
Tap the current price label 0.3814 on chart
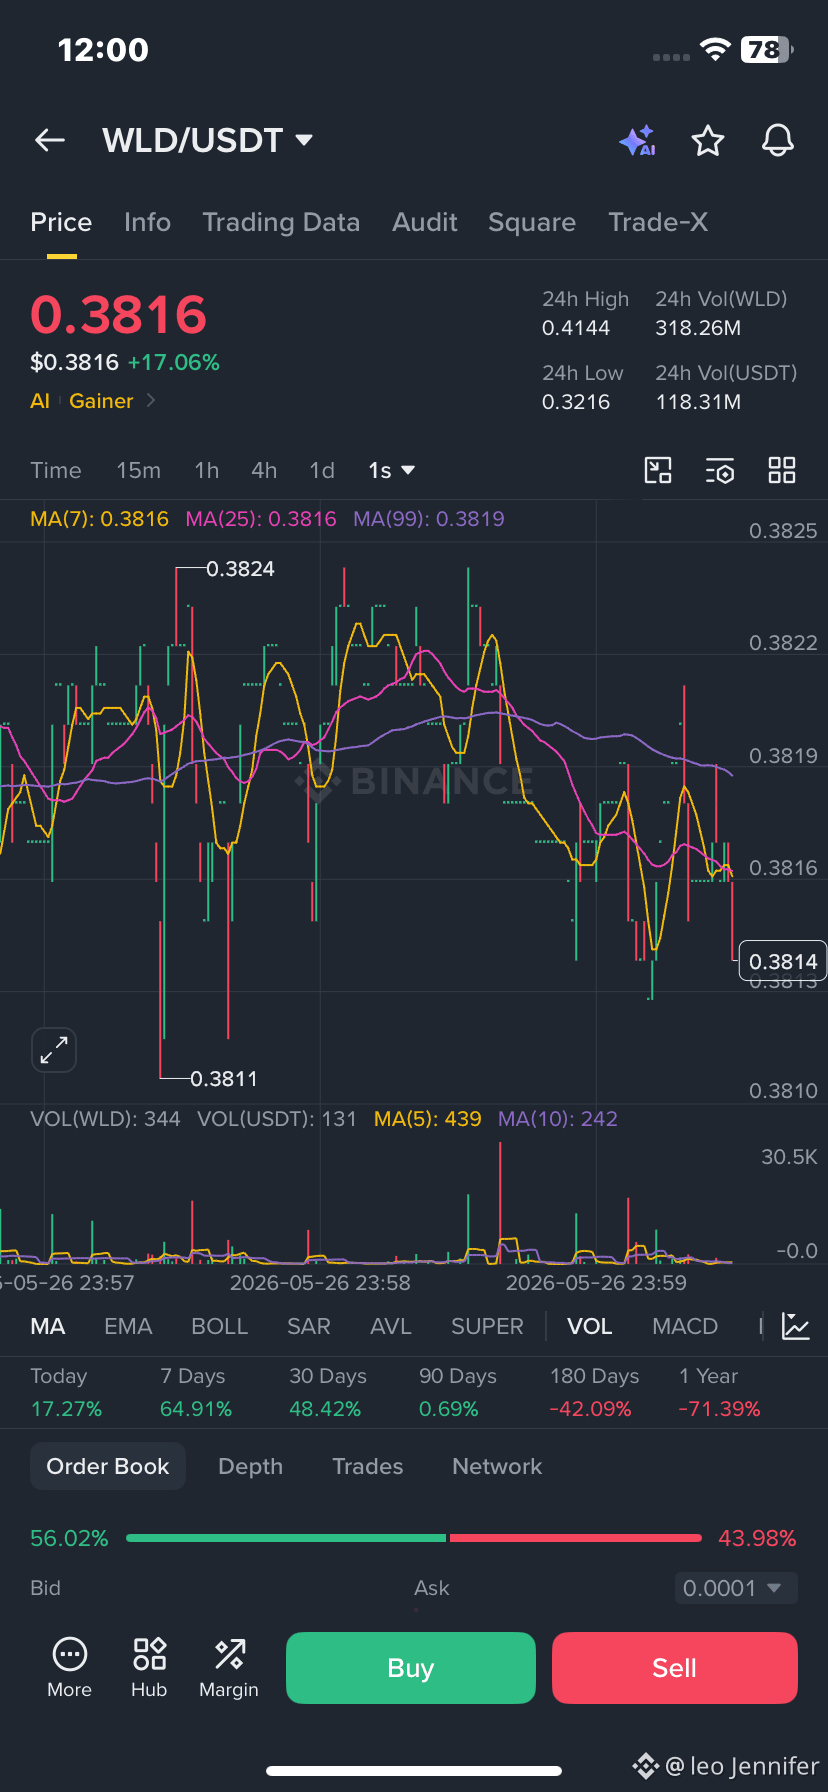pos(782,961)
